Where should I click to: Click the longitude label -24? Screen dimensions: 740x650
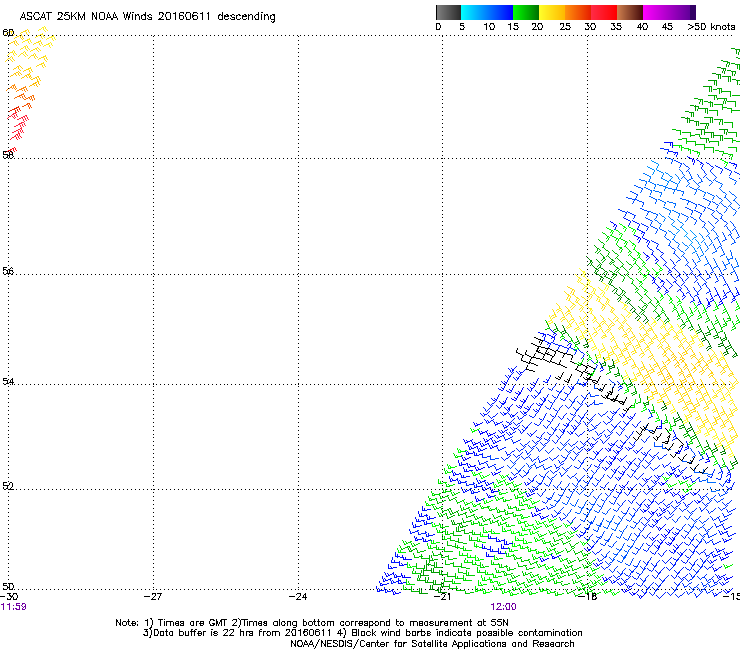[x=298, y=597]
